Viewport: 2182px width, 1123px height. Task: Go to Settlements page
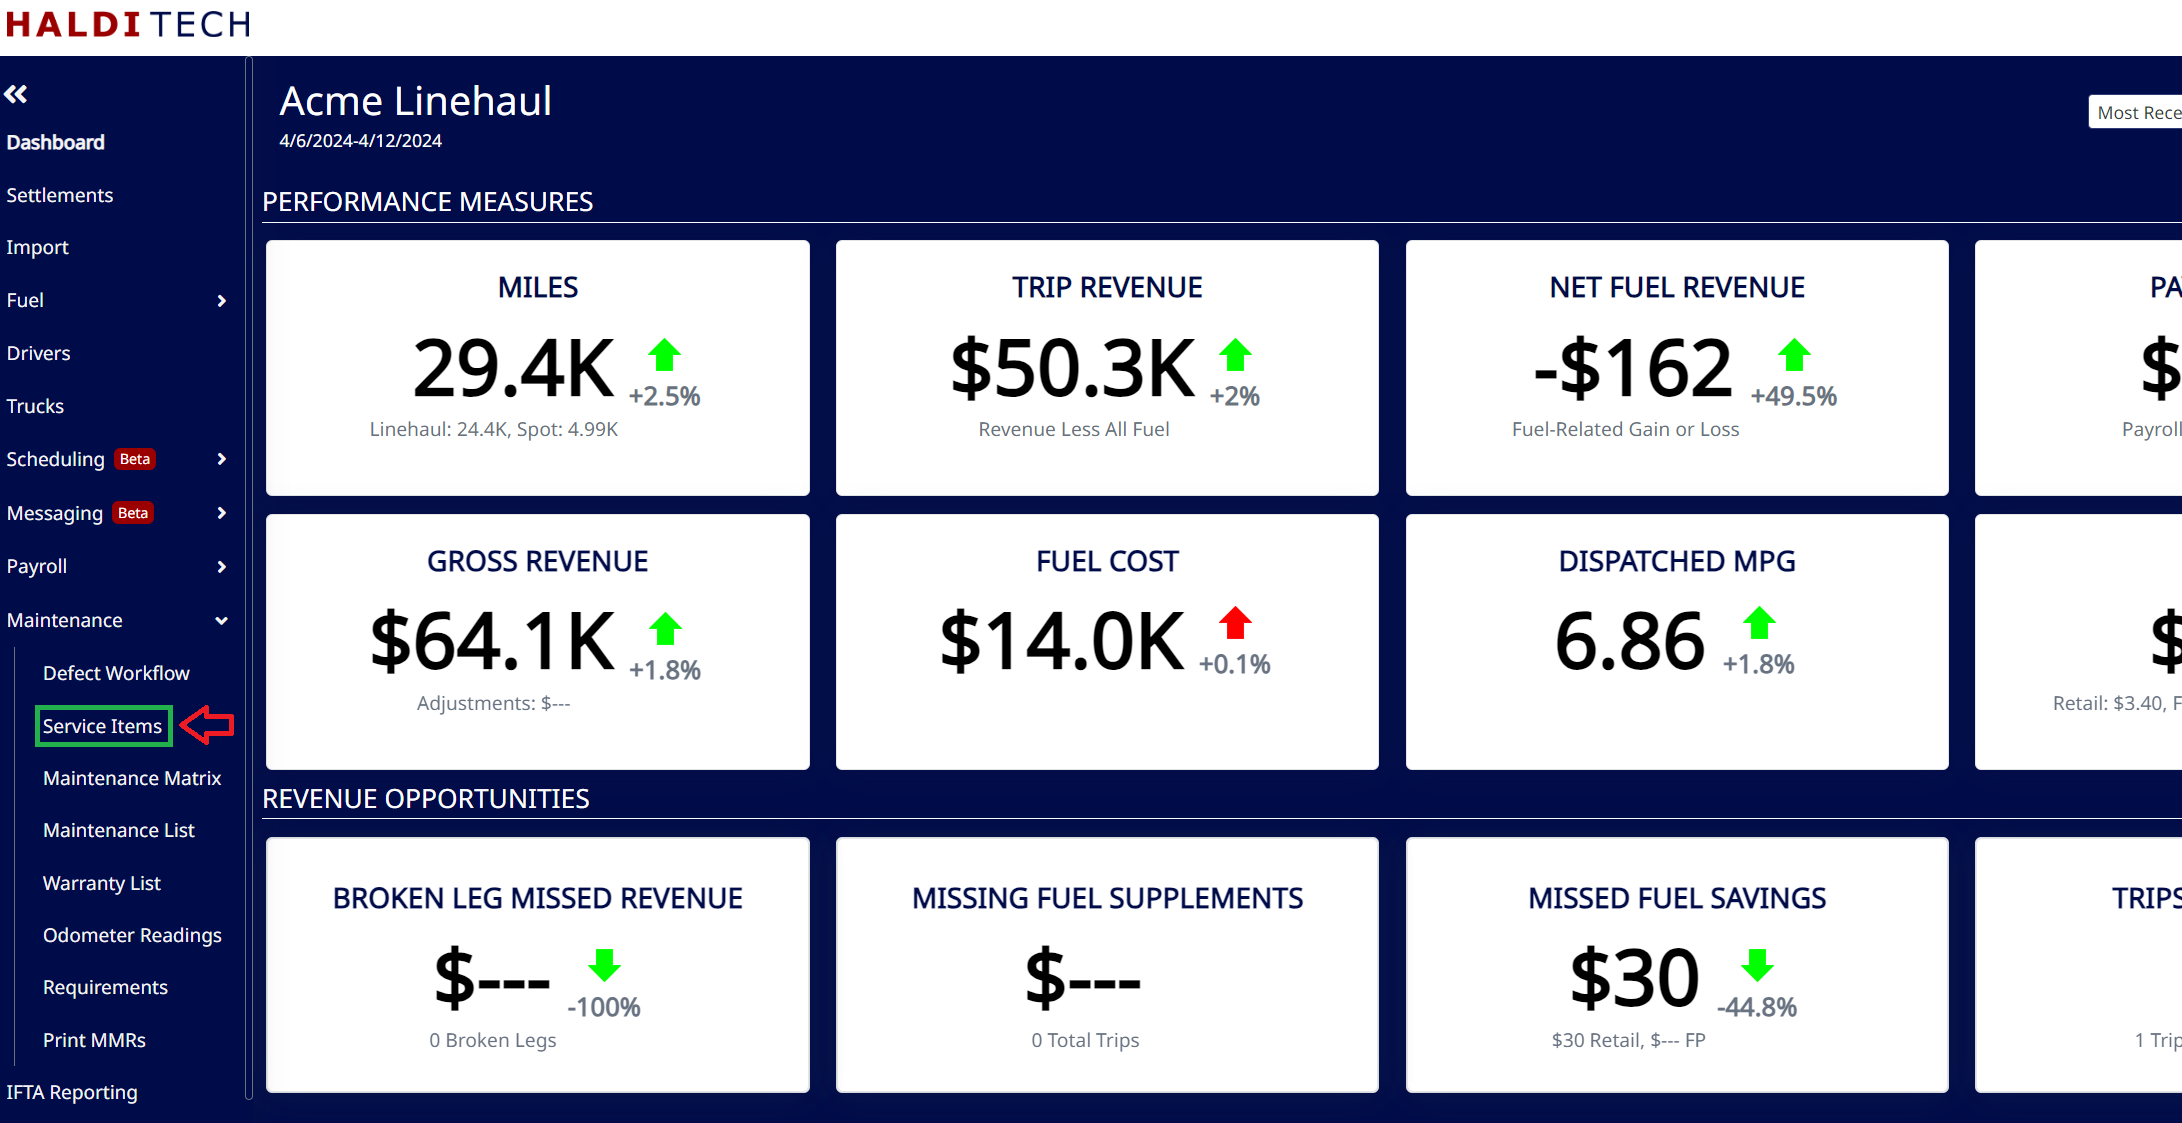(x=59, y=195)
